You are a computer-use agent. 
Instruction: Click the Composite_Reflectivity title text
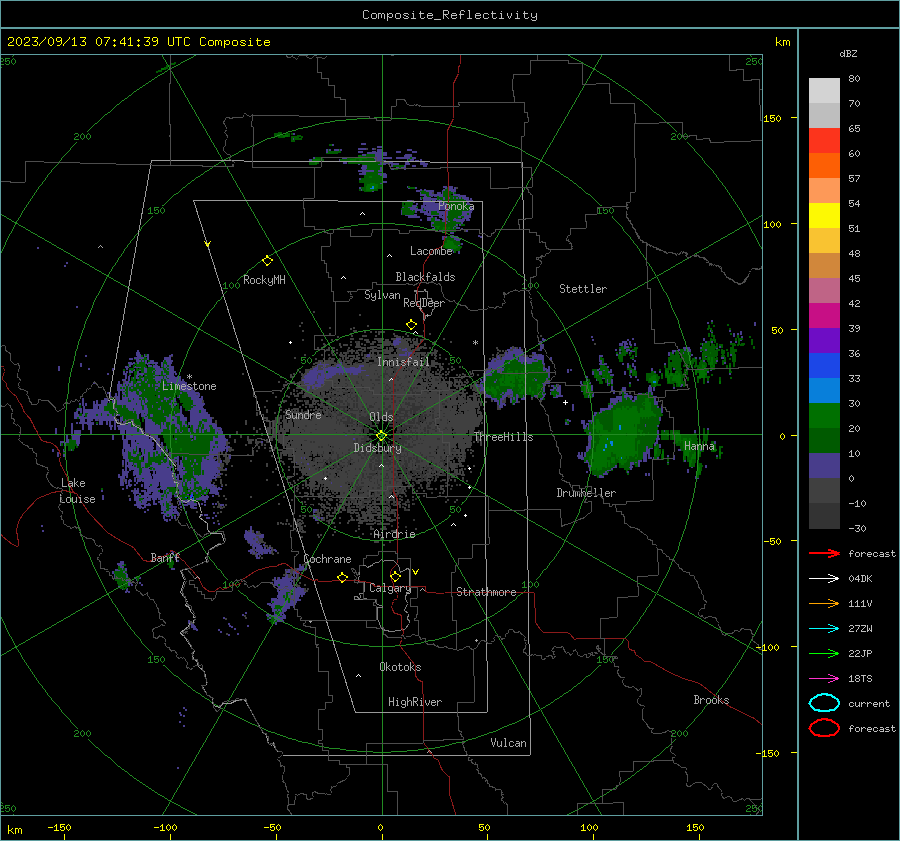tap(450, 15)
